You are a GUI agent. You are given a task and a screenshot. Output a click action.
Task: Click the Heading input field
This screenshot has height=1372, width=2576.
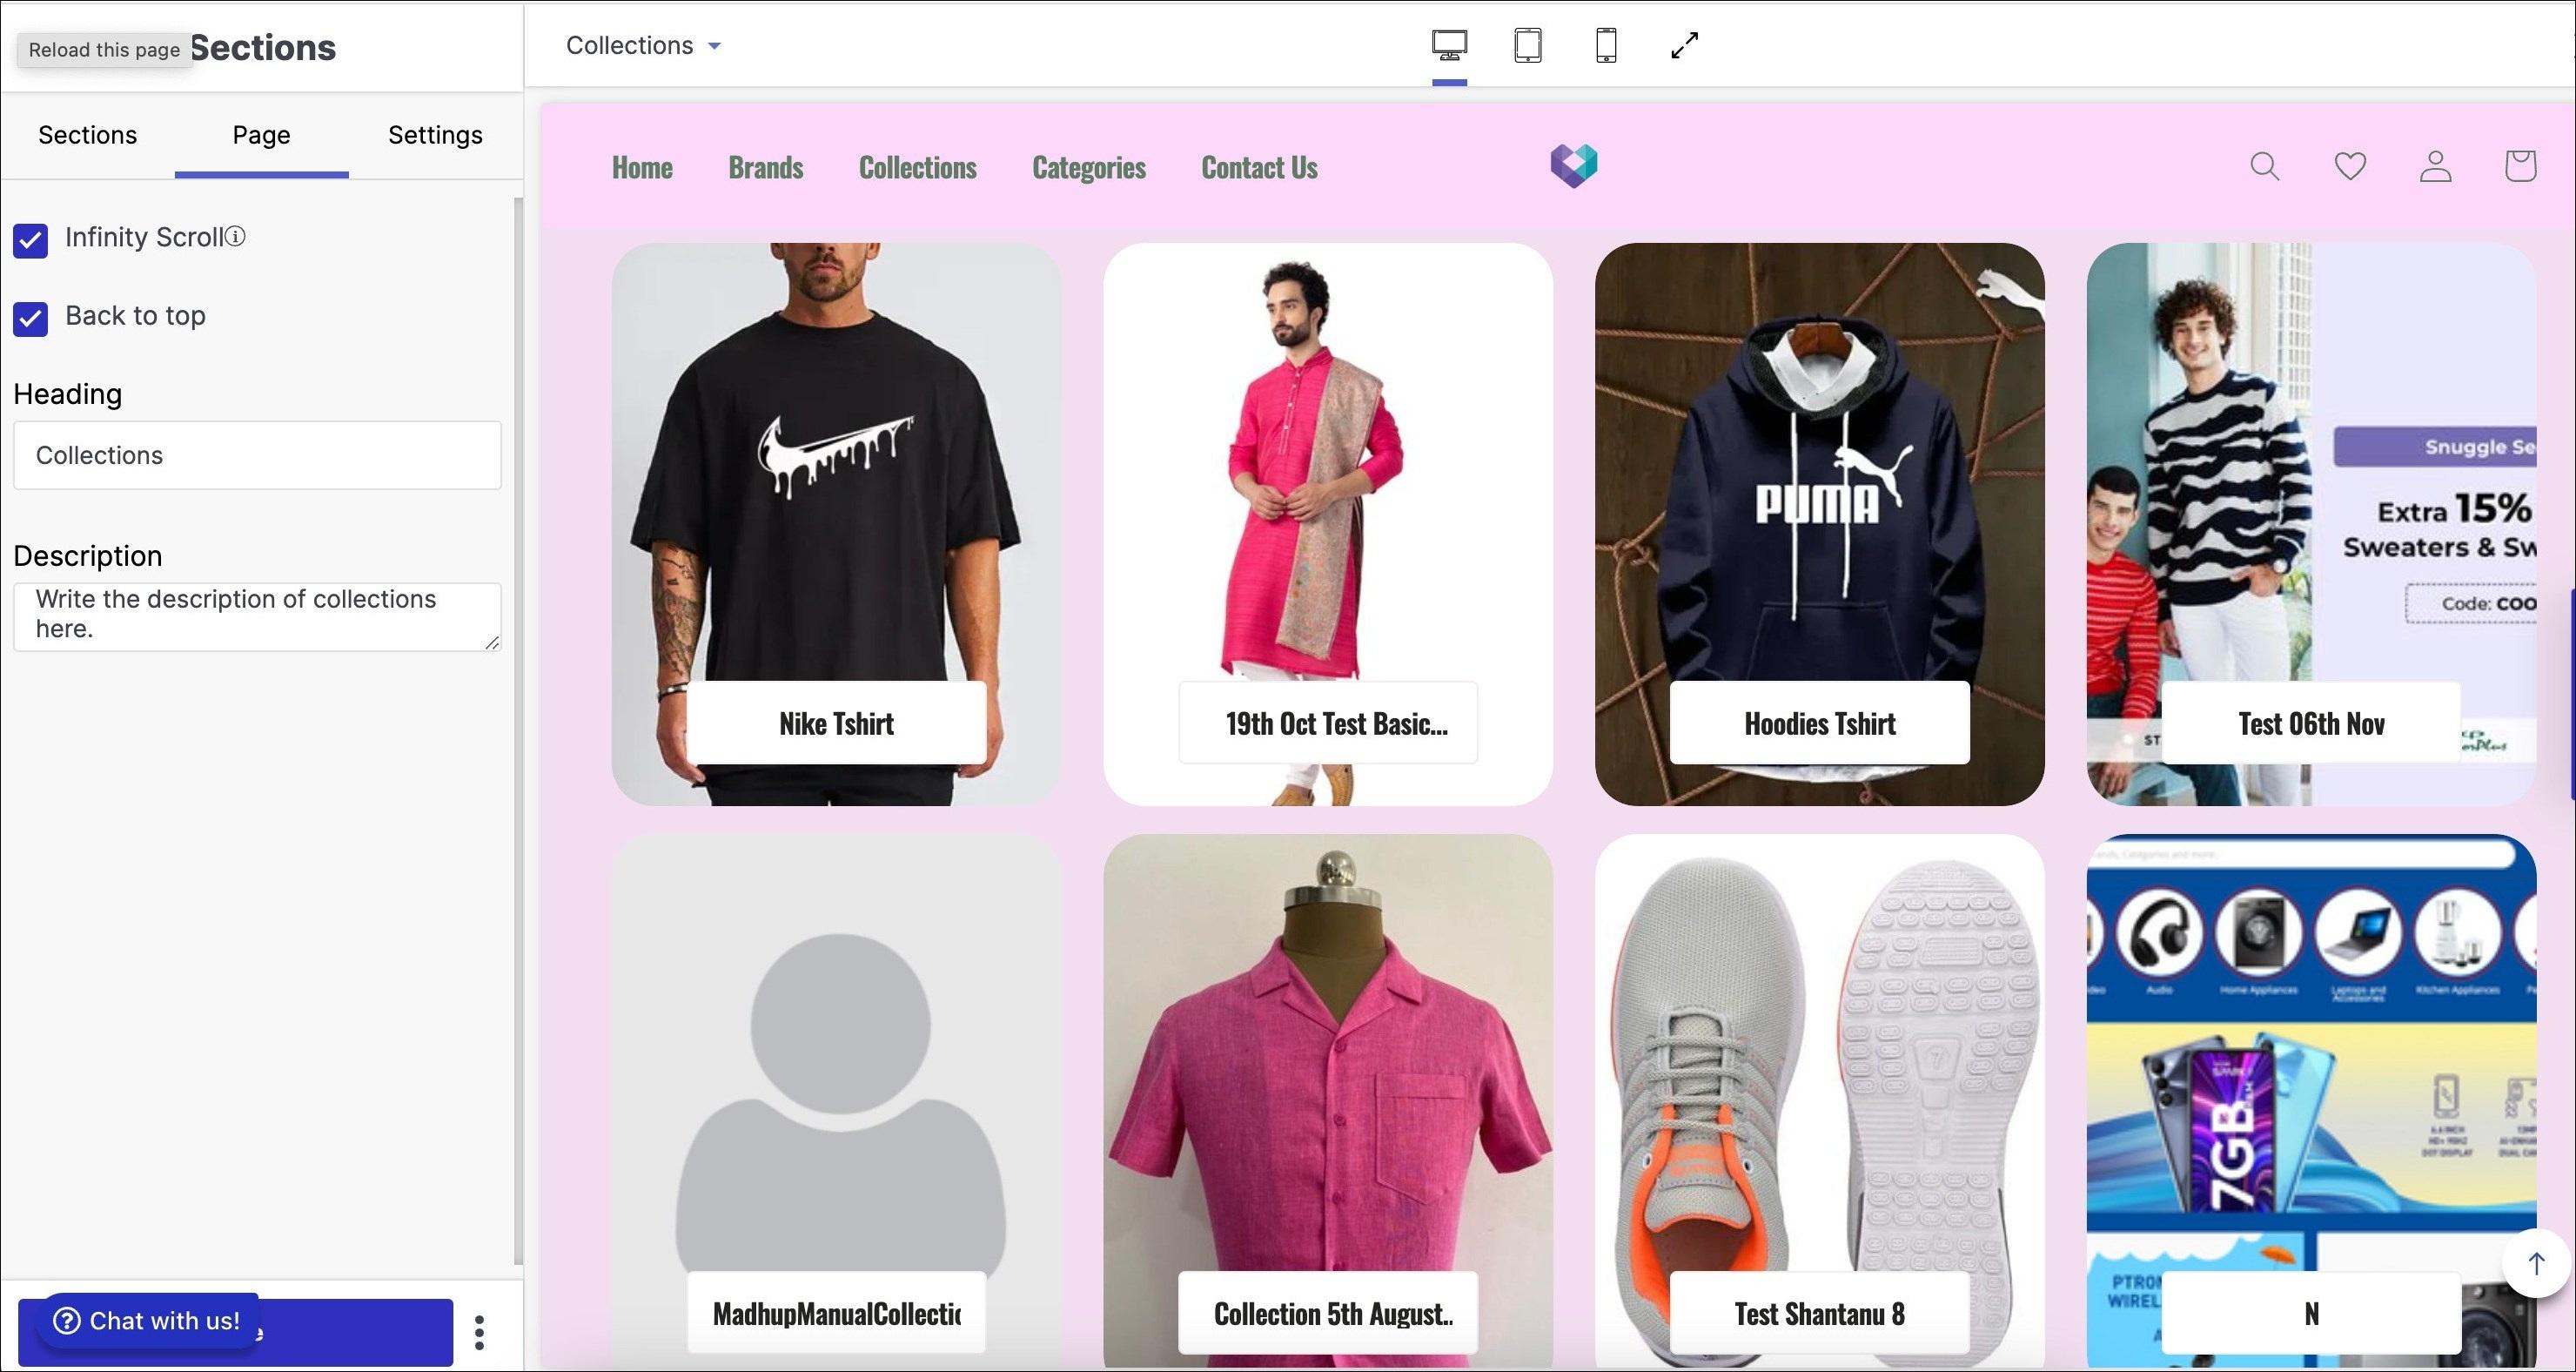(x=257, y=455)
